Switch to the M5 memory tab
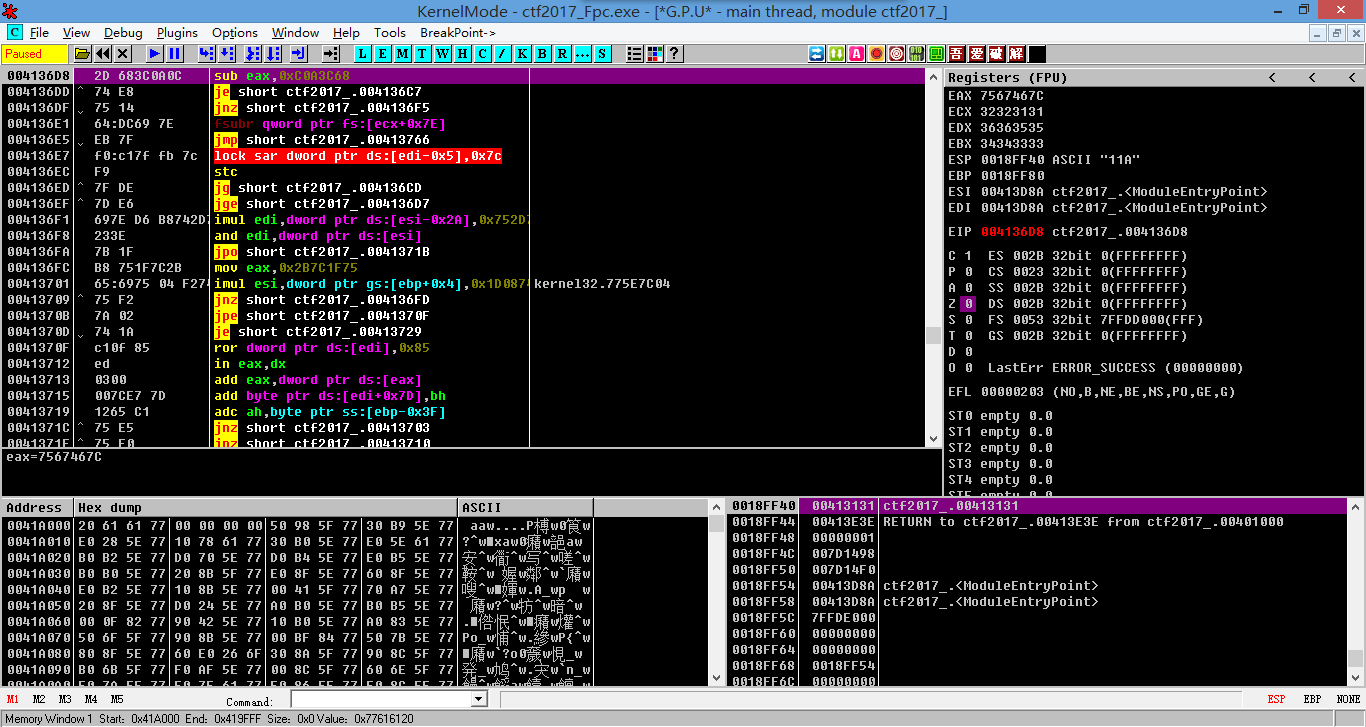This screenshot has width=1366, height=727. pyautogui.click(x=117, y=700)
